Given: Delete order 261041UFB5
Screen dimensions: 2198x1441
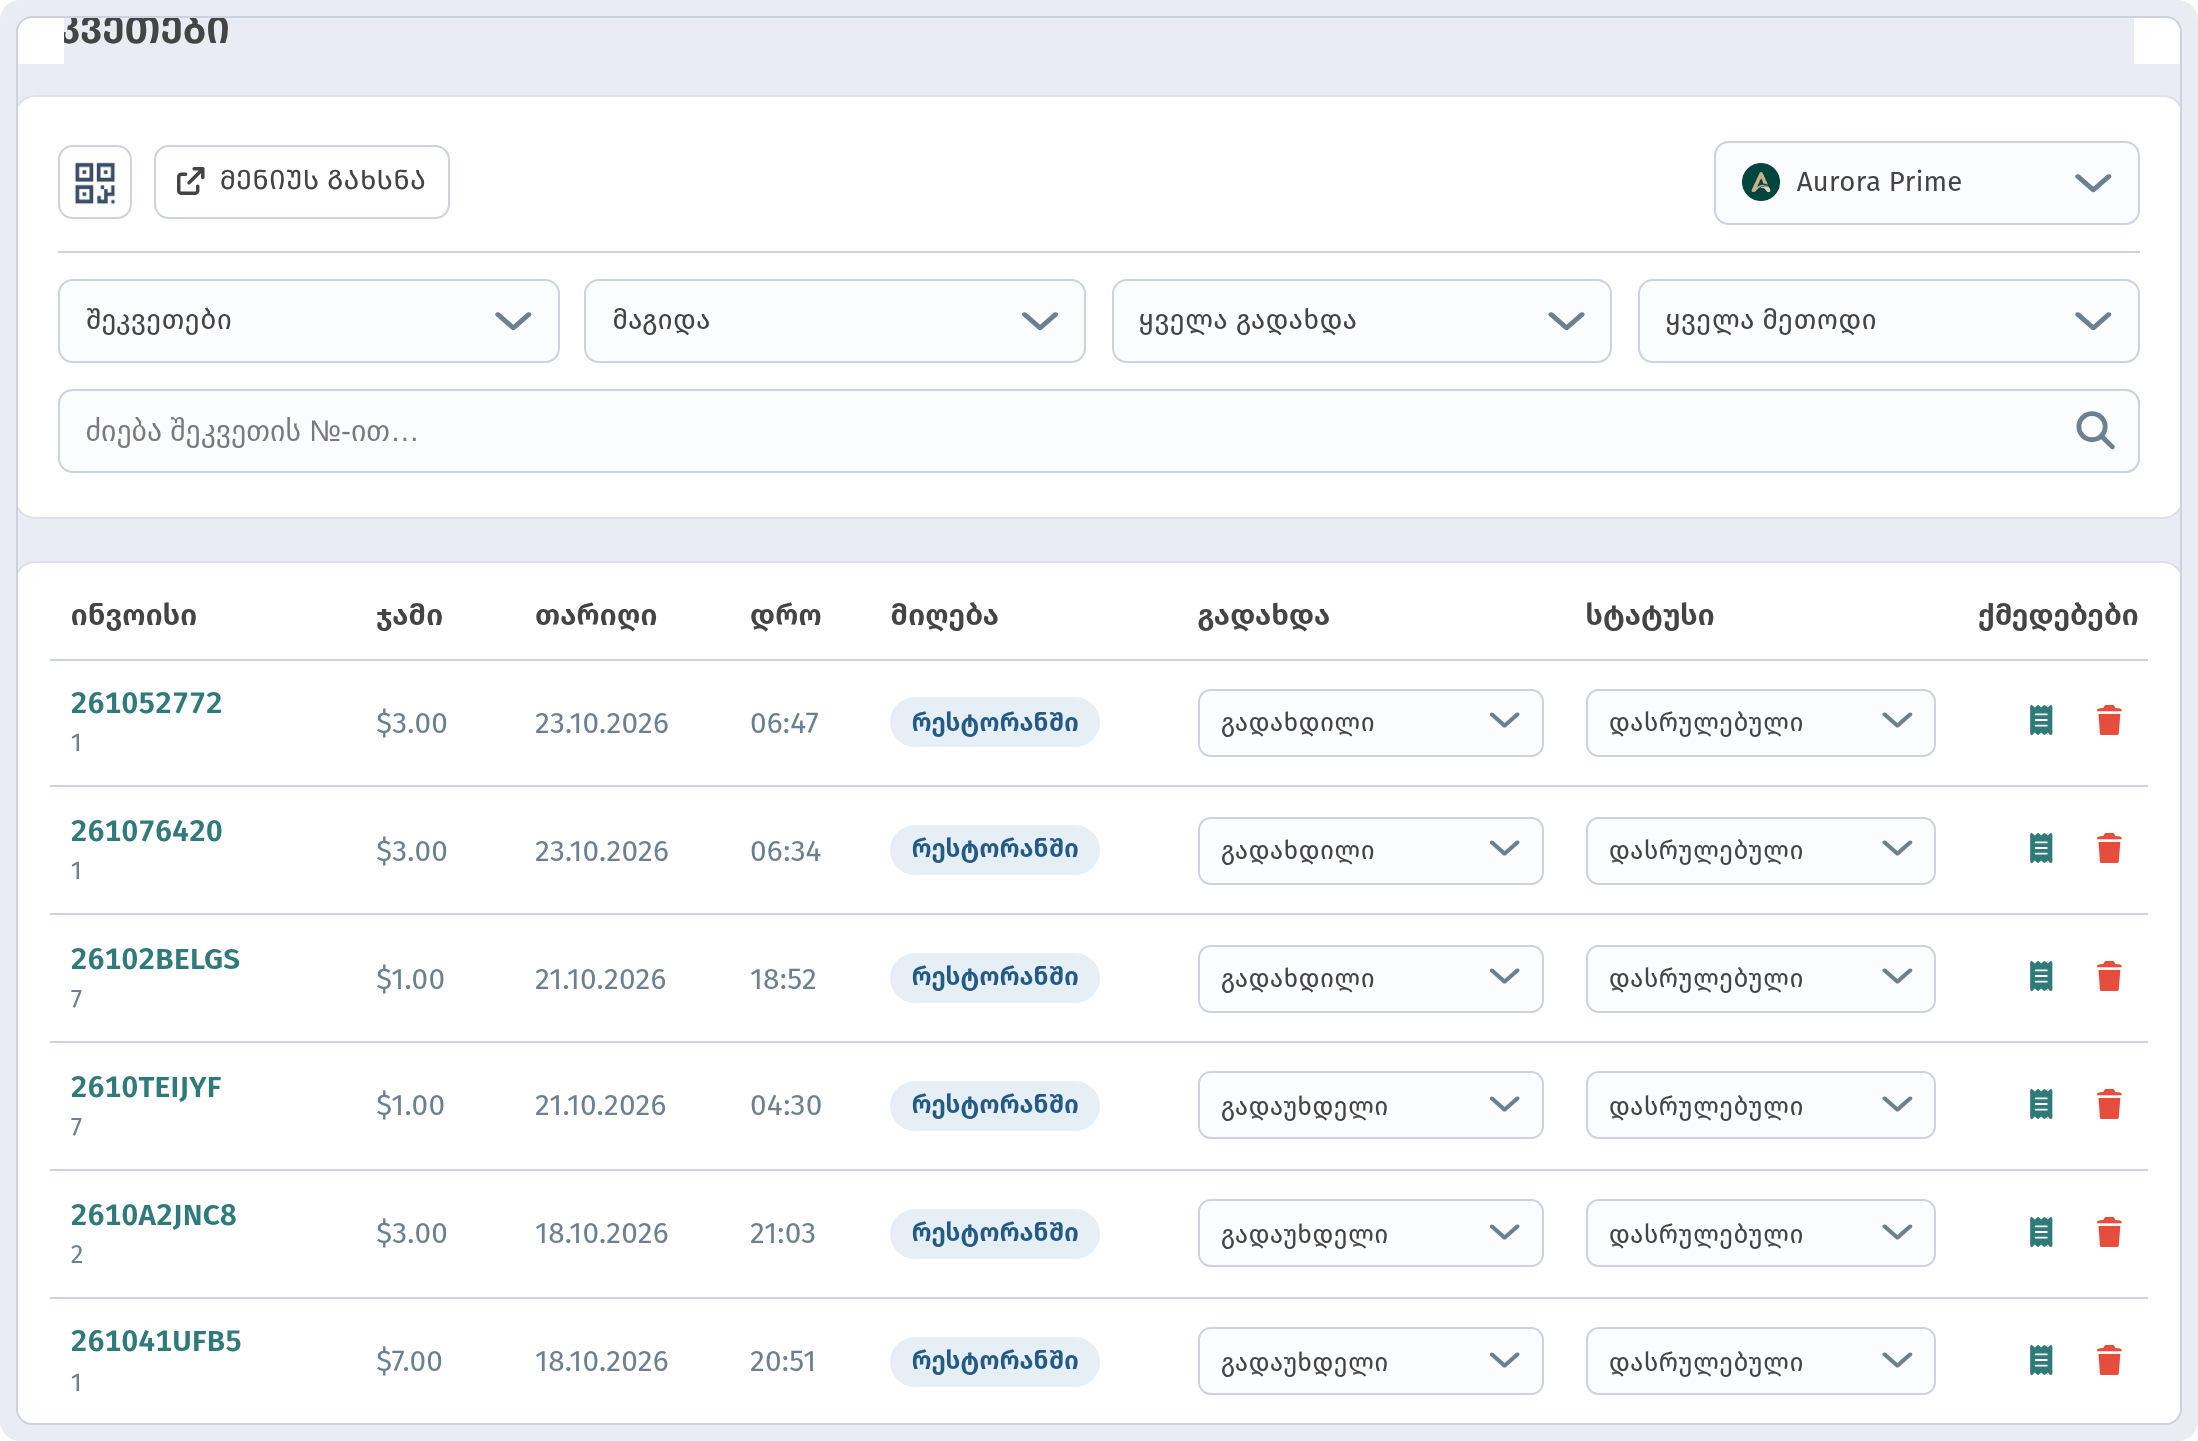Looking at the screenshot, I should tap(2109, 1360).
